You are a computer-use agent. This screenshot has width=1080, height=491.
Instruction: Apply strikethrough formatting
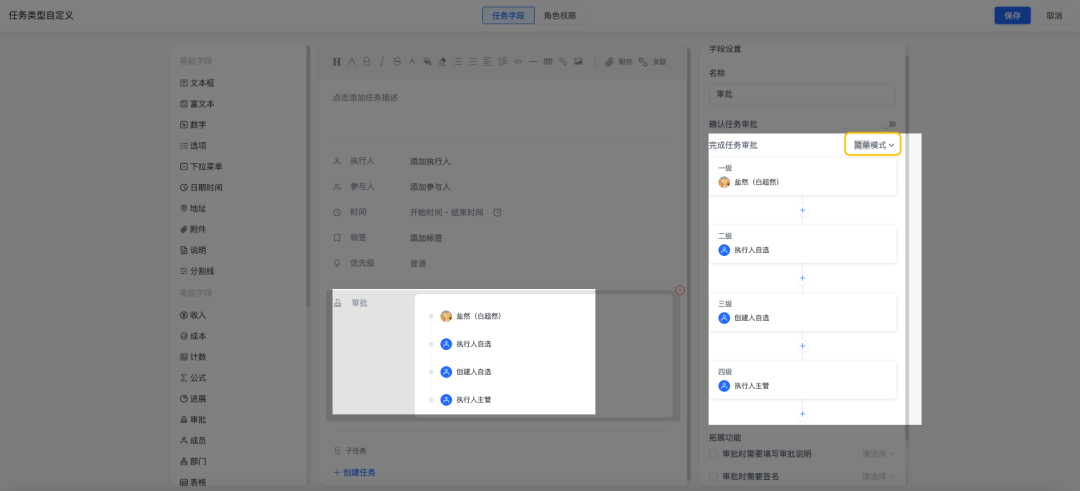(x=397, y=61)
